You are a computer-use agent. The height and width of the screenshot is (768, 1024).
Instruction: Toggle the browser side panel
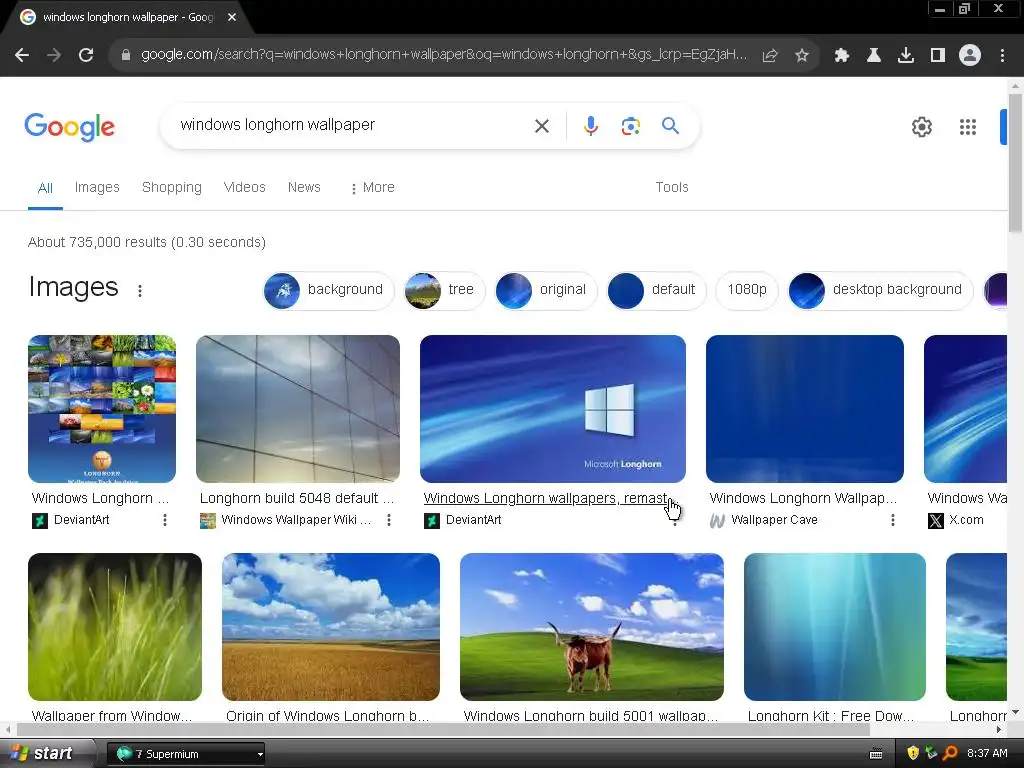938,56
